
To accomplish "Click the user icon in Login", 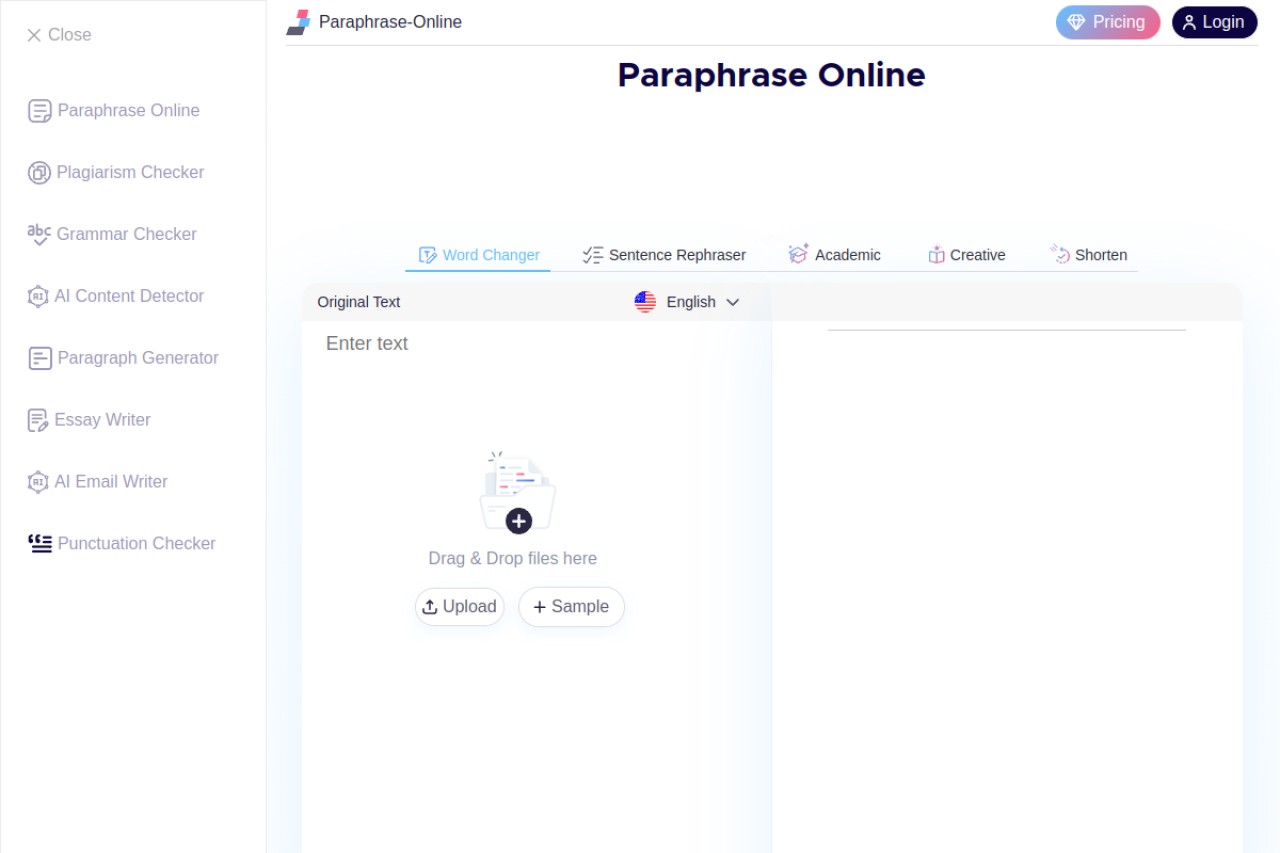I will click(x=1189, y=22).
